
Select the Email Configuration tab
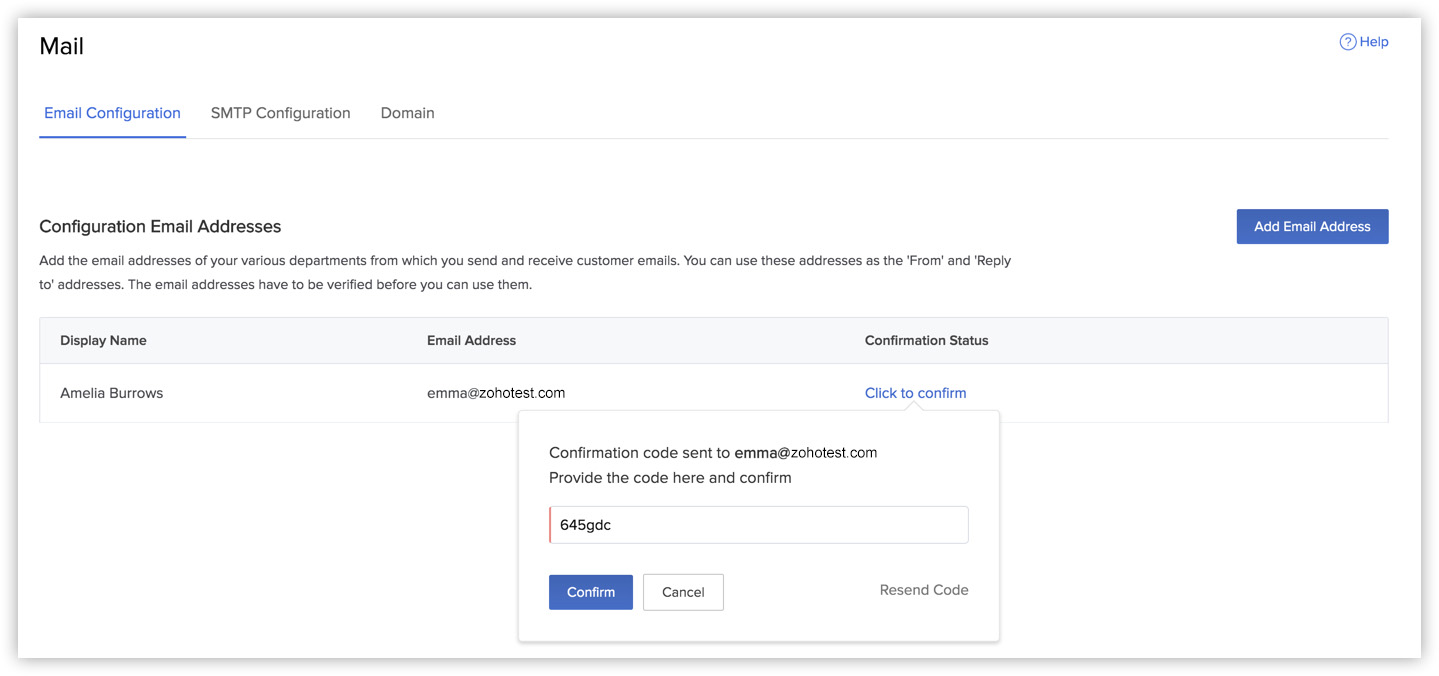[112, 113]
